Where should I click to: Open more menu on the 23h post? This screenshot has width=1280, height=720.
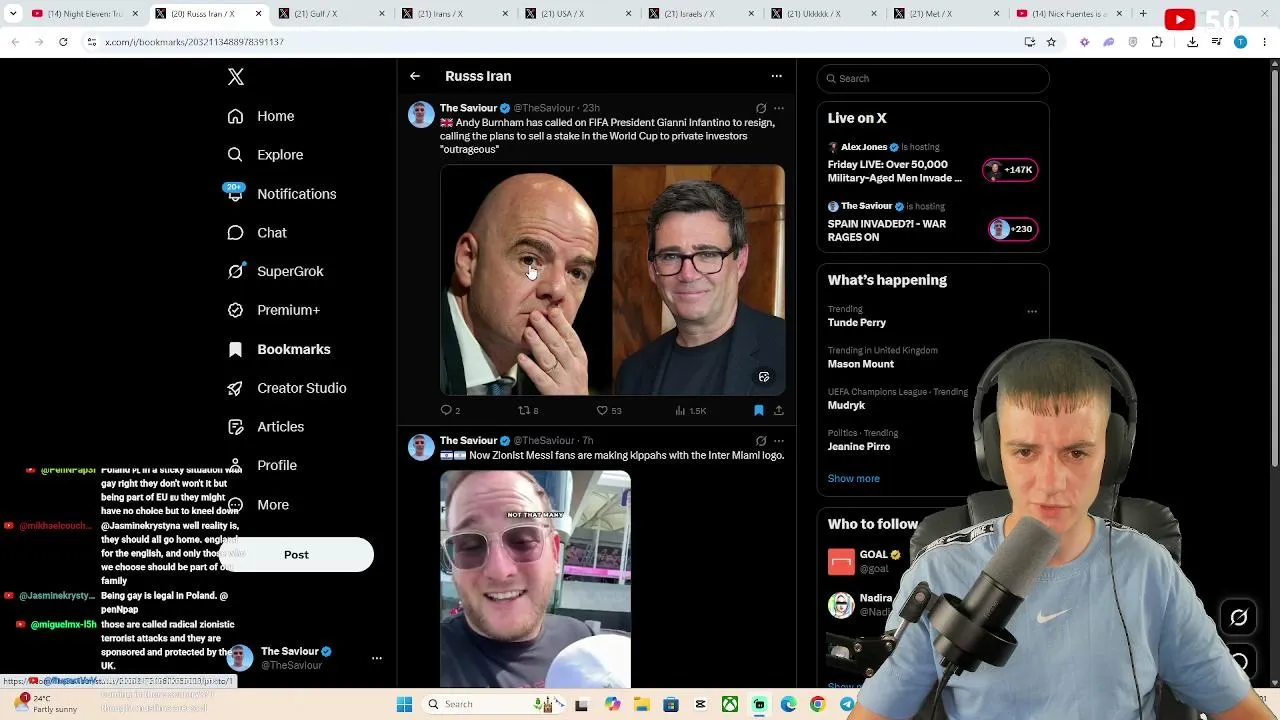coord(779,108)
